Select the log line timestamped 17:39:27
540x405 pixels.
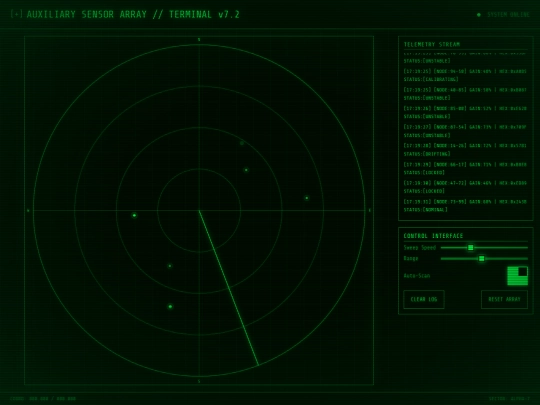(x=465, y=131)
